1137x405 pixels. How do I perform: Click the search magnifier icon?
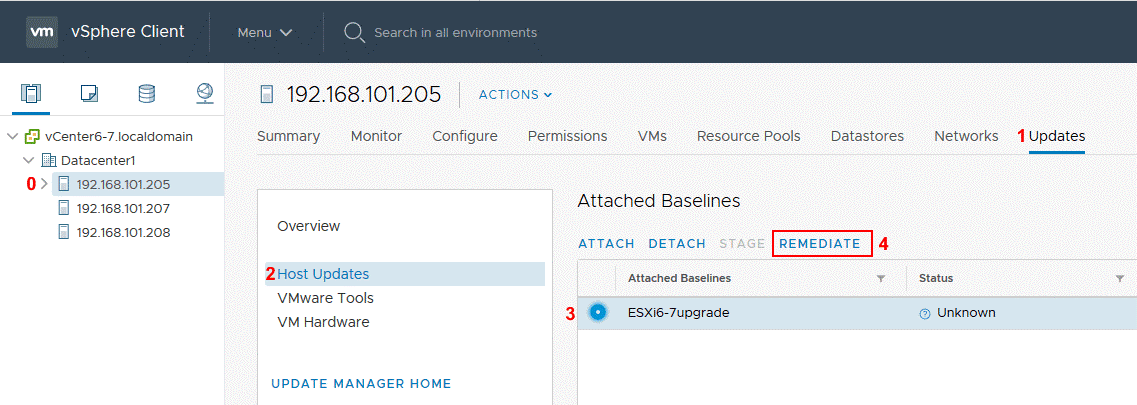(x=354, y=32)
